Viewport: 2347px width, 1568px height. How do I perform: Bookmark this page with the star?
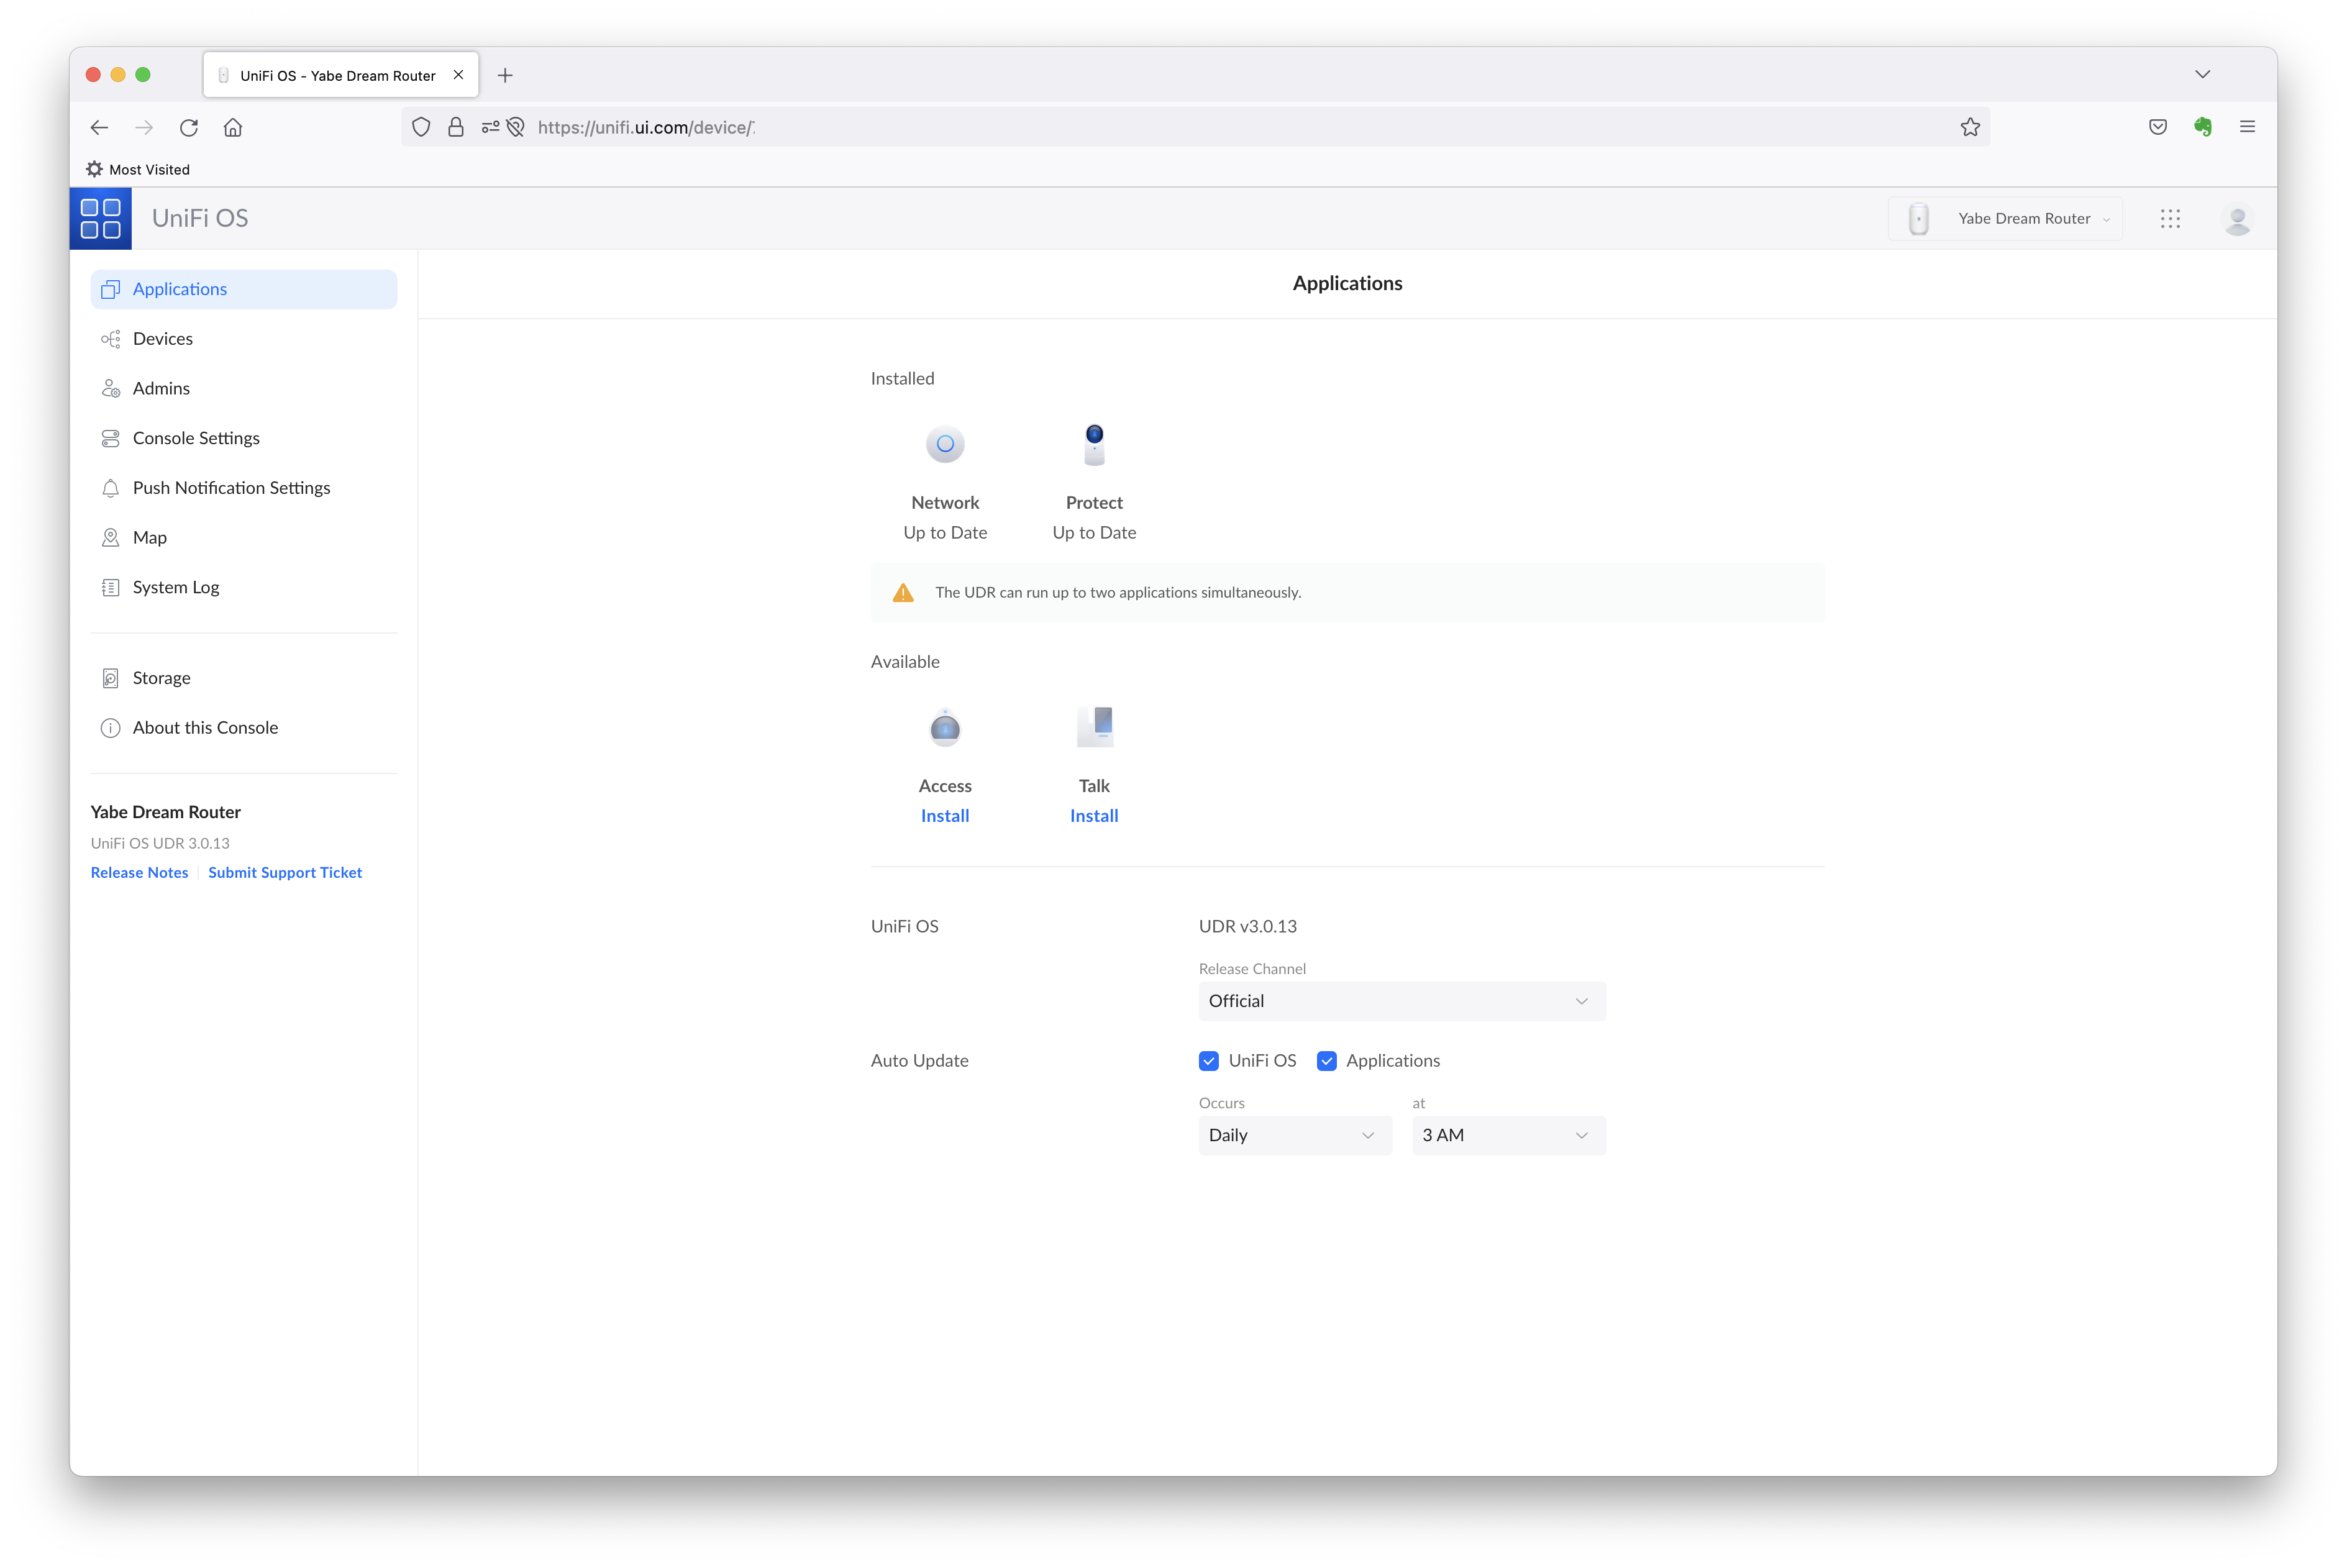pos(1970,127)
